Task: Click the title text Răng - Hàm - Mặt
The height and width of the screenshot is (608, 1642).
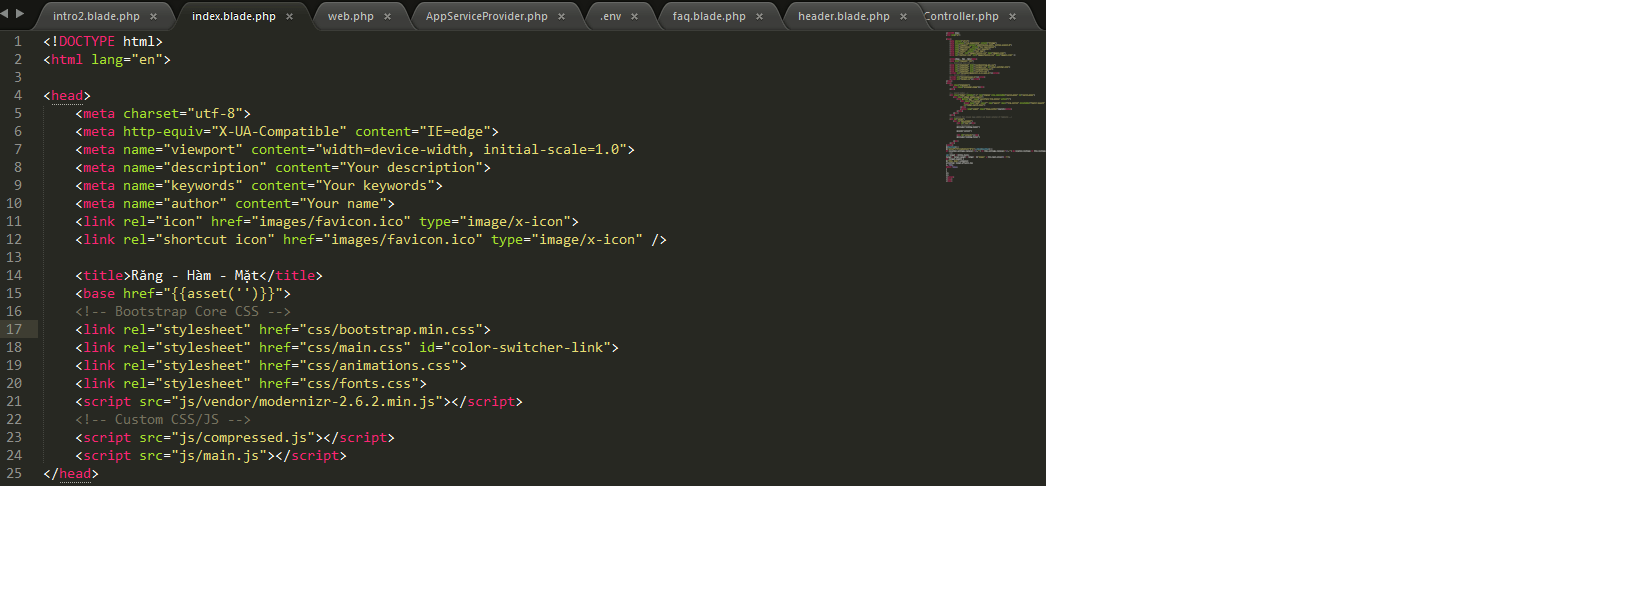Action: click(x=195, y=275)
